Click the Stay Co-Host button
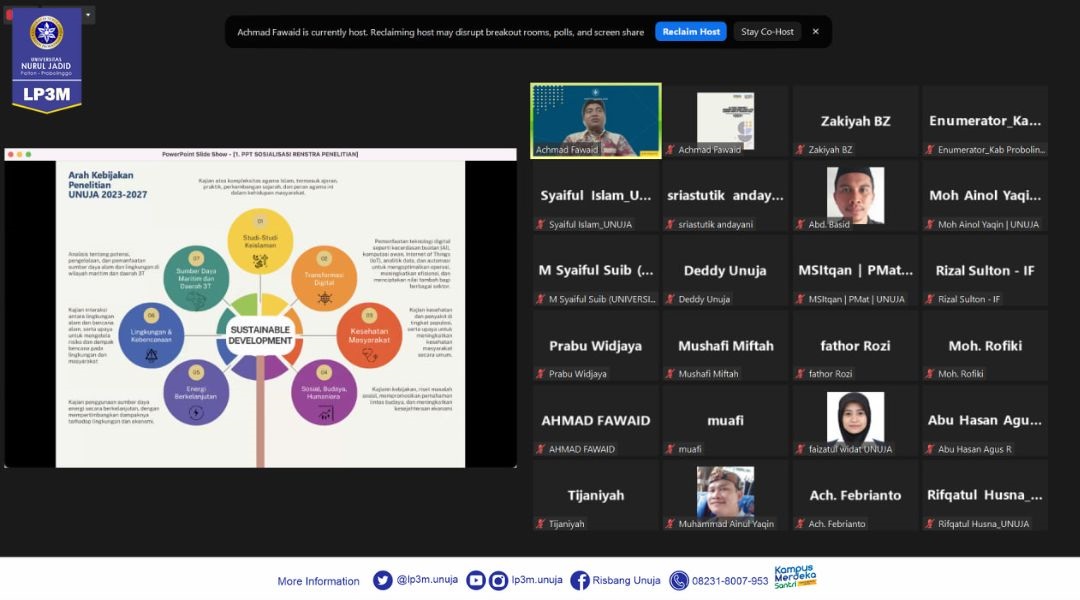 [767, 32]
